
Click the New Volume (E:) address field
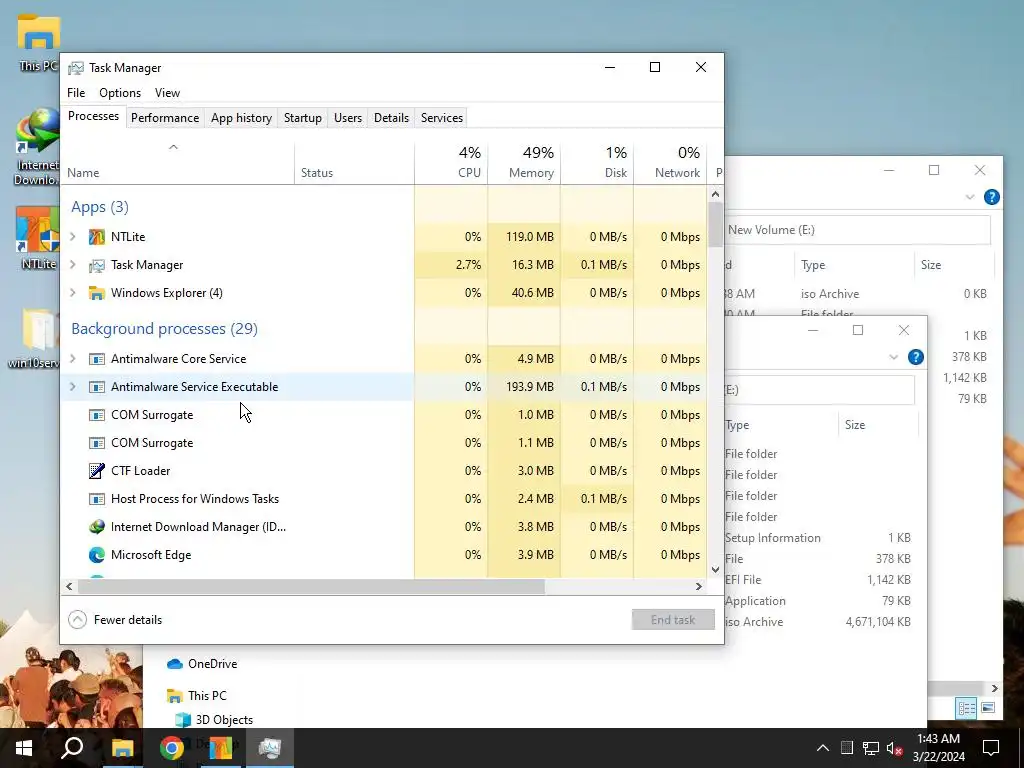[857, 230]
